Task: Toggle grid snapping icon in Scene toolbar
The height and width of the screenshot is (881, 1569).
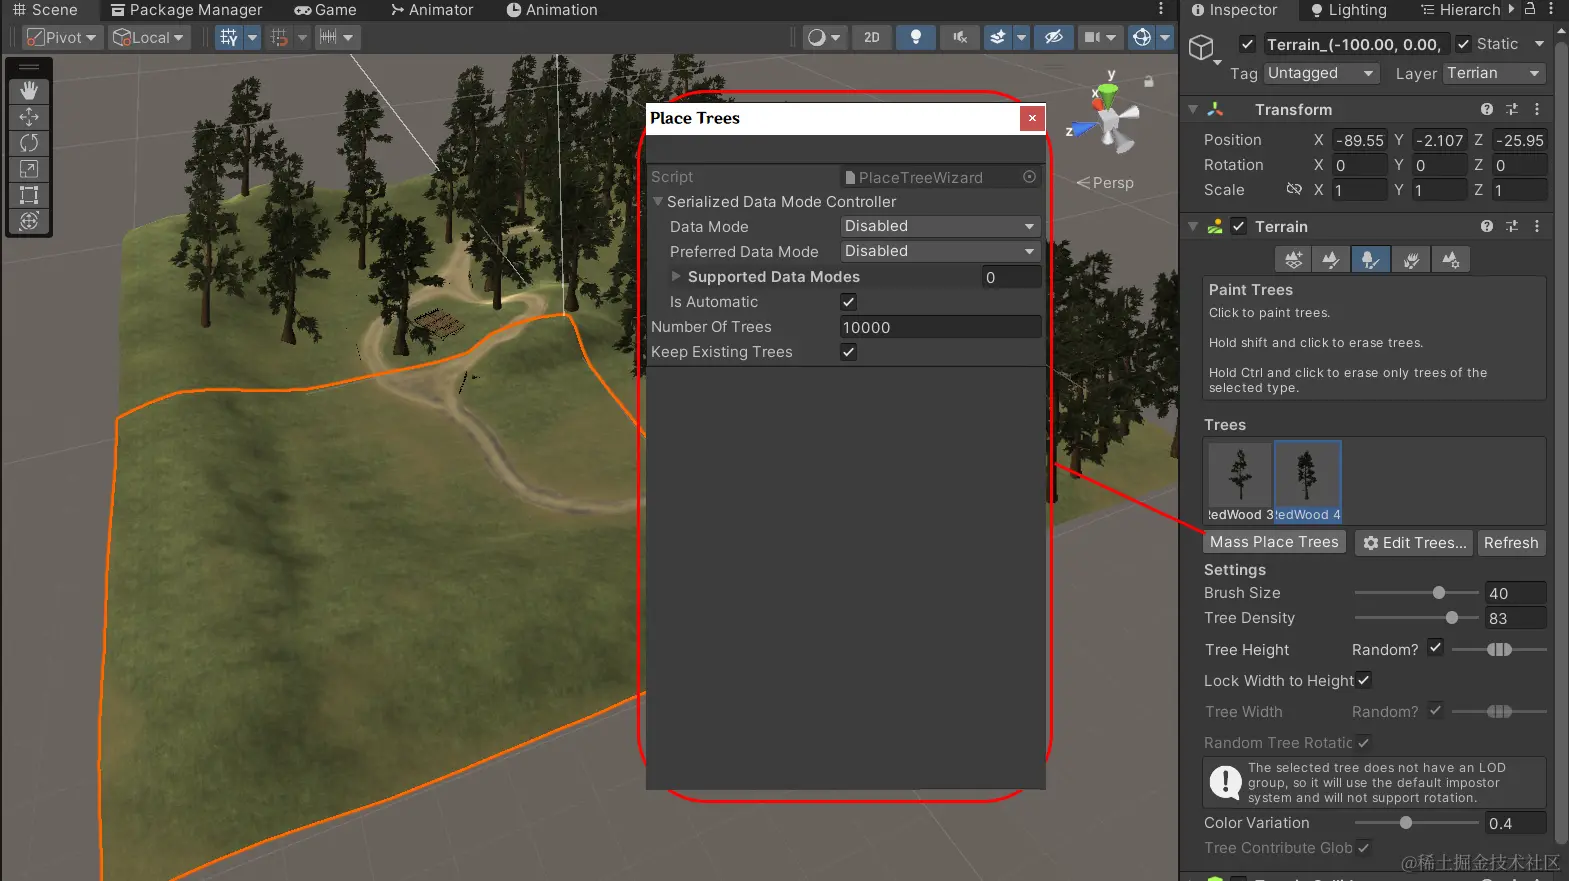Action: (x=279, y=37)
